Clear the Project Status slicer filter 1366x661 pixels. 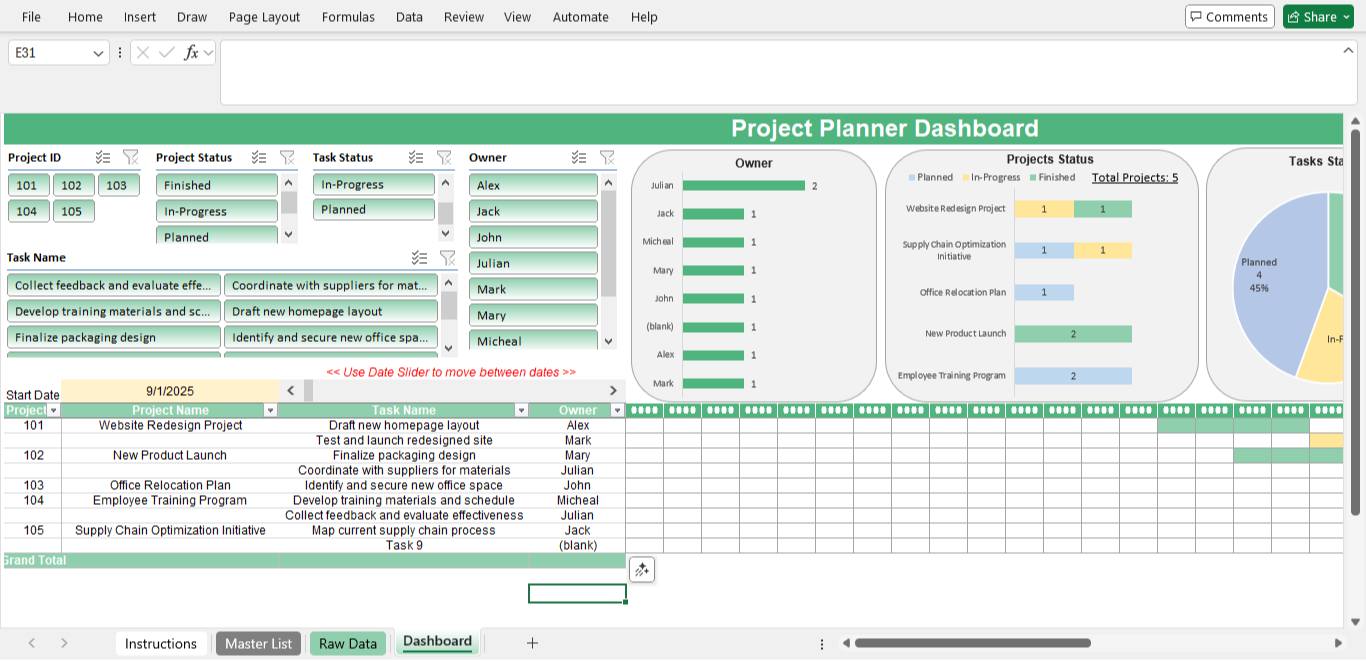coord(287,157)
